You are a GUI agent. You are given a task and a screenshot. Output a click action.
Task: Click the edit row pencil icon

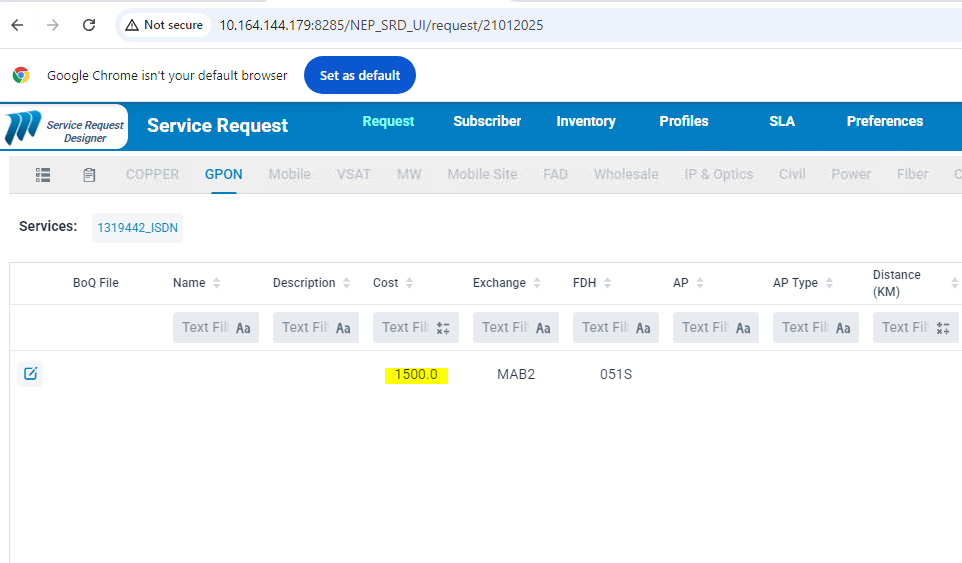pos(30,374)
